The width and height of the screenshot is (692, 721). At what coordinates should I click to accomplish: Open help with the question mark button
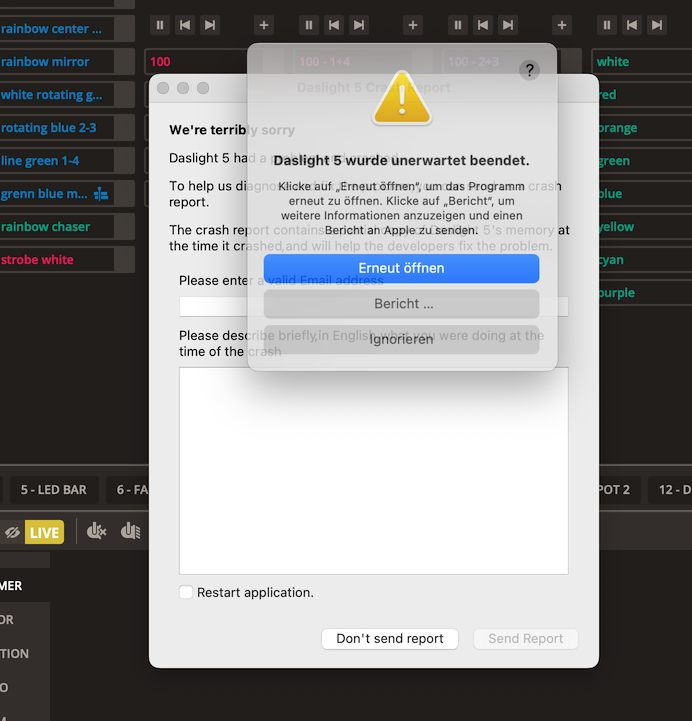529,70
